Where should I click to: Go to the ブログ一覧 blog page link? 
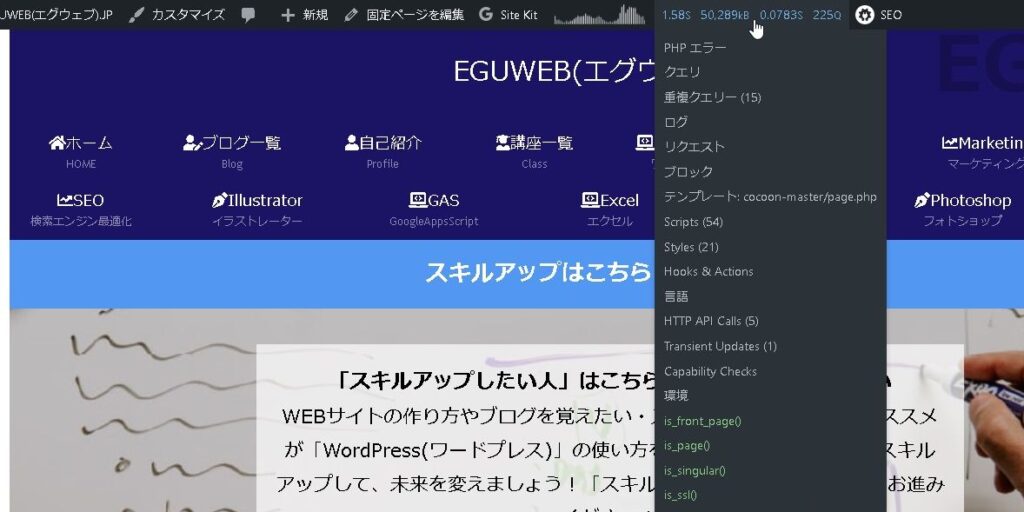coord(232,143)
